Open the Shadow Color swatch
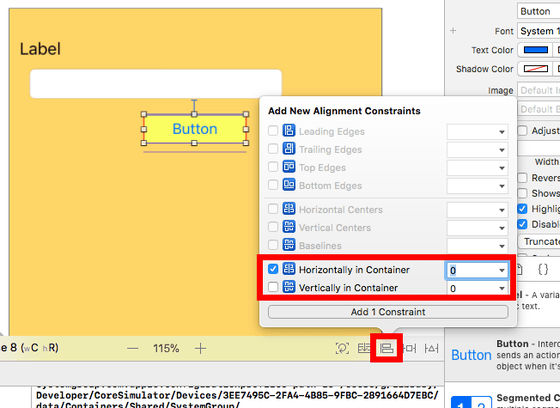Image resolution: width=560 pixels, height=408 pixels. (x=536, y=69)
